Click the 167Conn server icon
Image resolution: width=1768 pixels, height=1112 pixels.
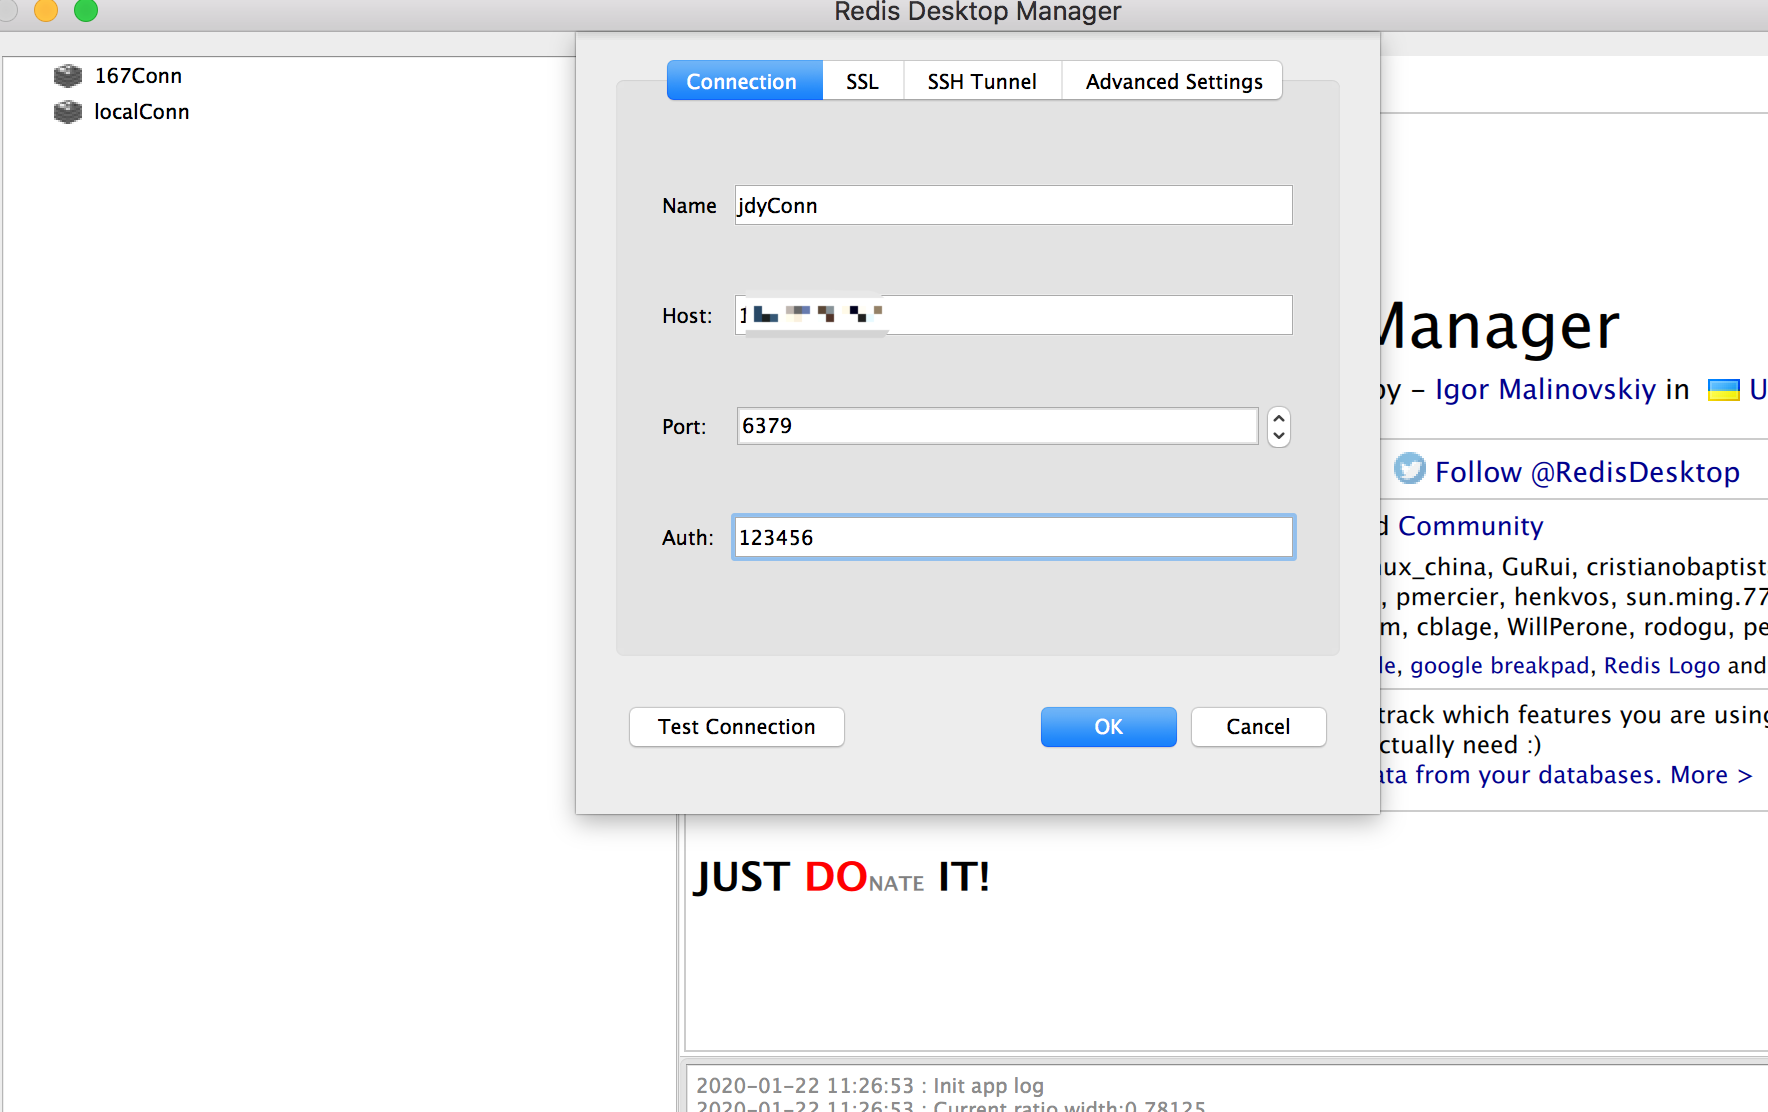(x=68, y=76)
